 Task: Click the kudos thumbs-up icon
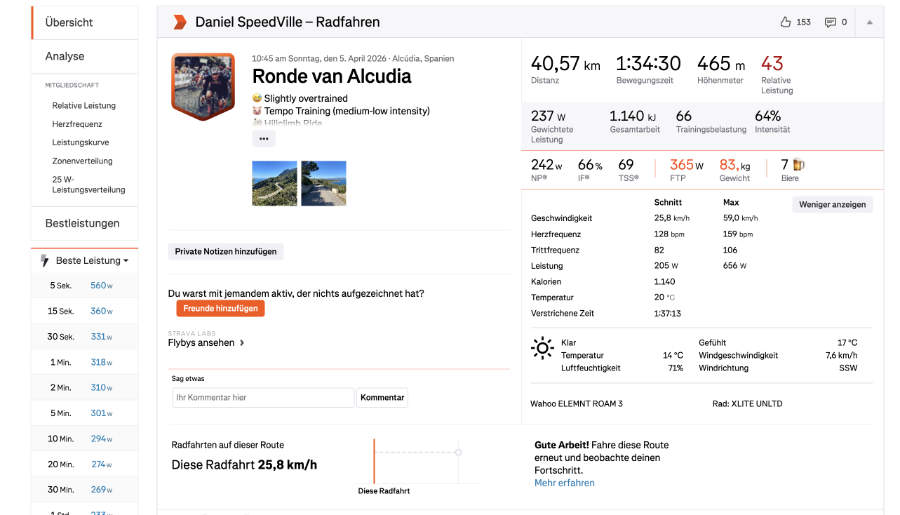pyautogui.click(x=785, y=22)
